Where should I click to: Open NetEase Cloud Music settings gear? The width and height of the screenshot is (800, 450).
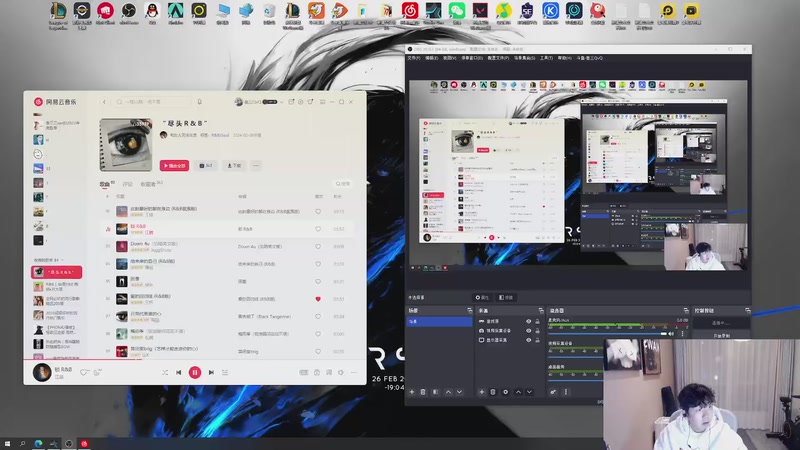(x=301, y=102)
